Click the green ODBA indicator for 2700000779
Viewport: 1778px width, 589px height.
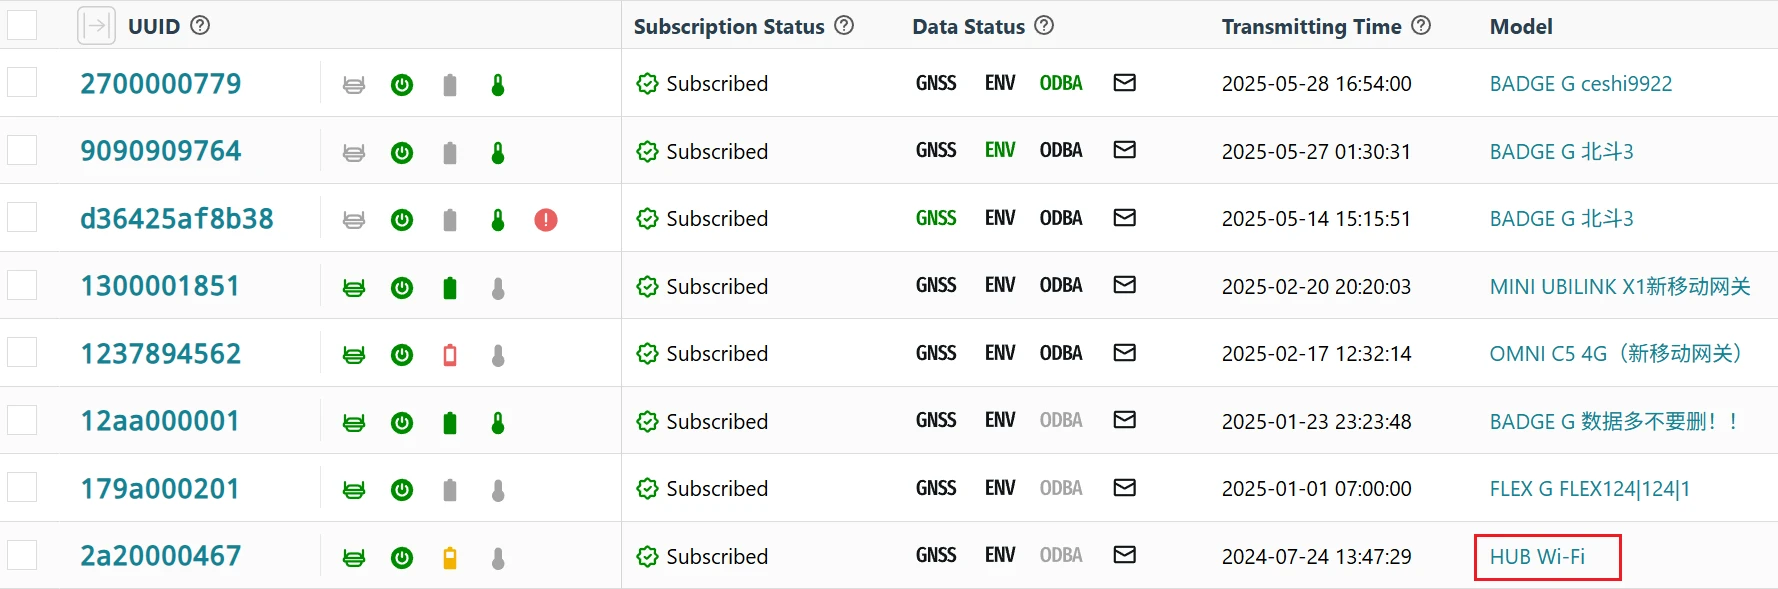1061,83
